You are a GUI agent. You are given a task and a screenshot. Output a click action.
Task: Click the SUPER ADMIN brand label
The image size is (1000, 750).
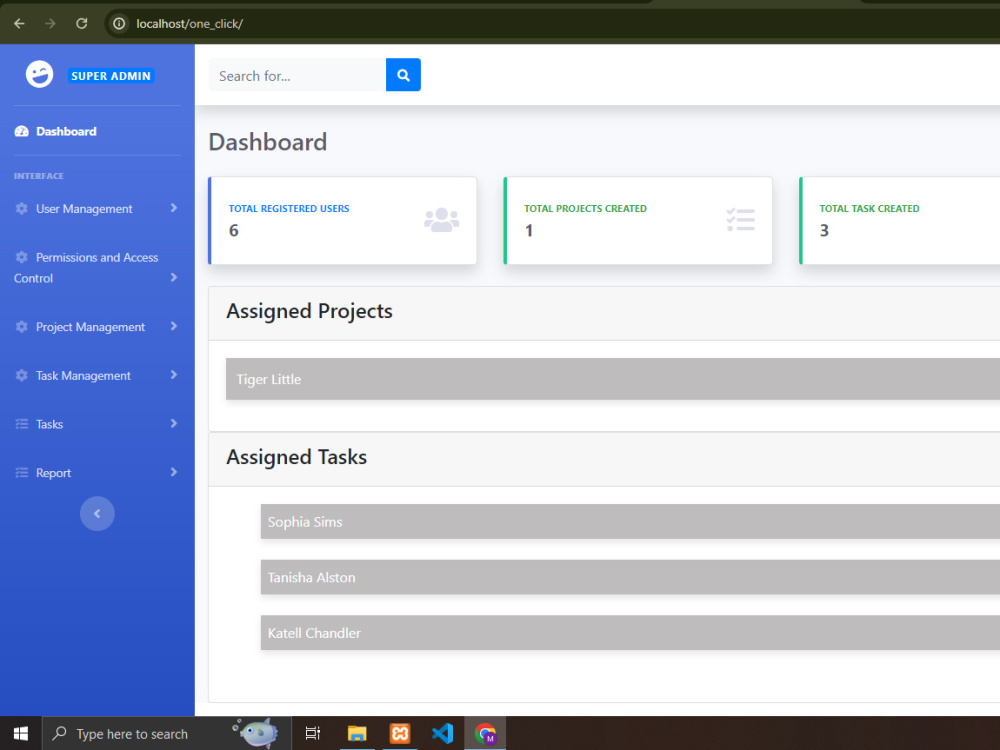[x=111, y=76]
